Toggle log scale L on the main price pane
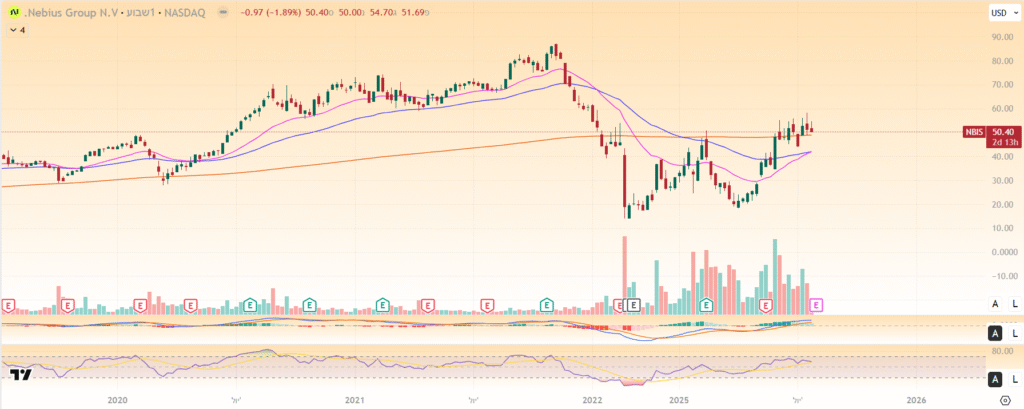The image size is (1024, 409). coord(1014,303)
